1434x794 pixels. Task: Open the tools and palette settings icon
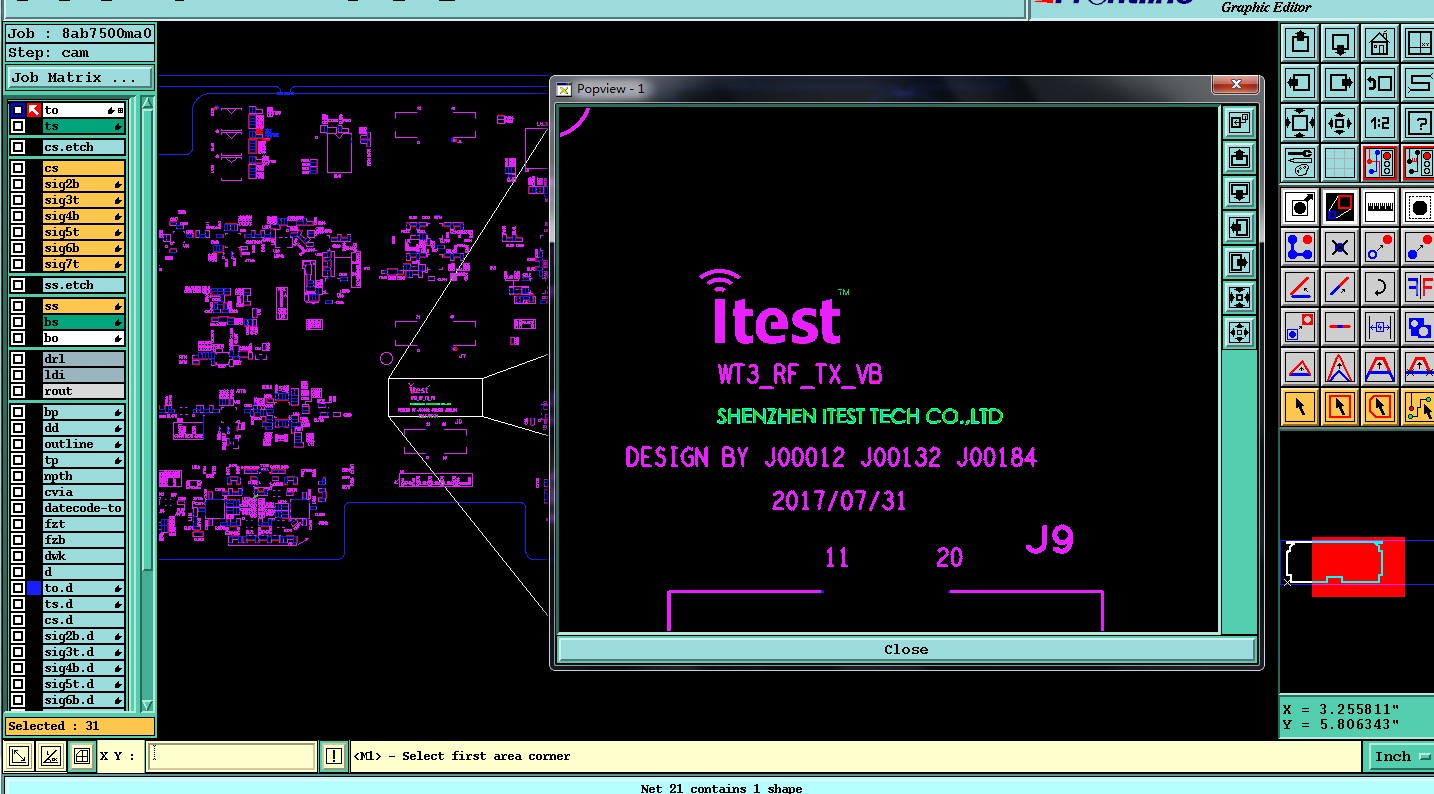coord(1300,163)
